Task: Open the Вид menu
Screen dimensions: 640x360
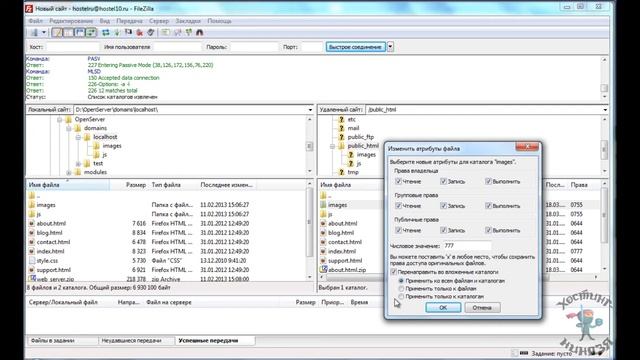Action: pos(105,21)
